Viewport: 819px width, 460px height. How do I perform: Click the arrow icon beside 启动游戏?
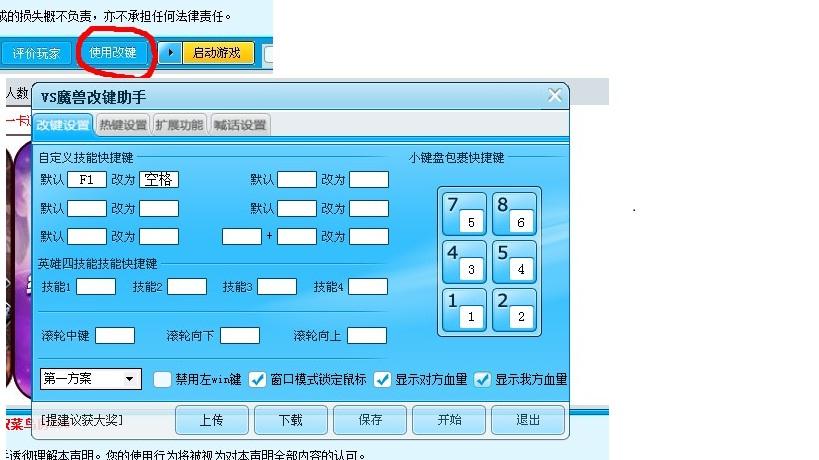pyautogui.click(x=170, y=53)
